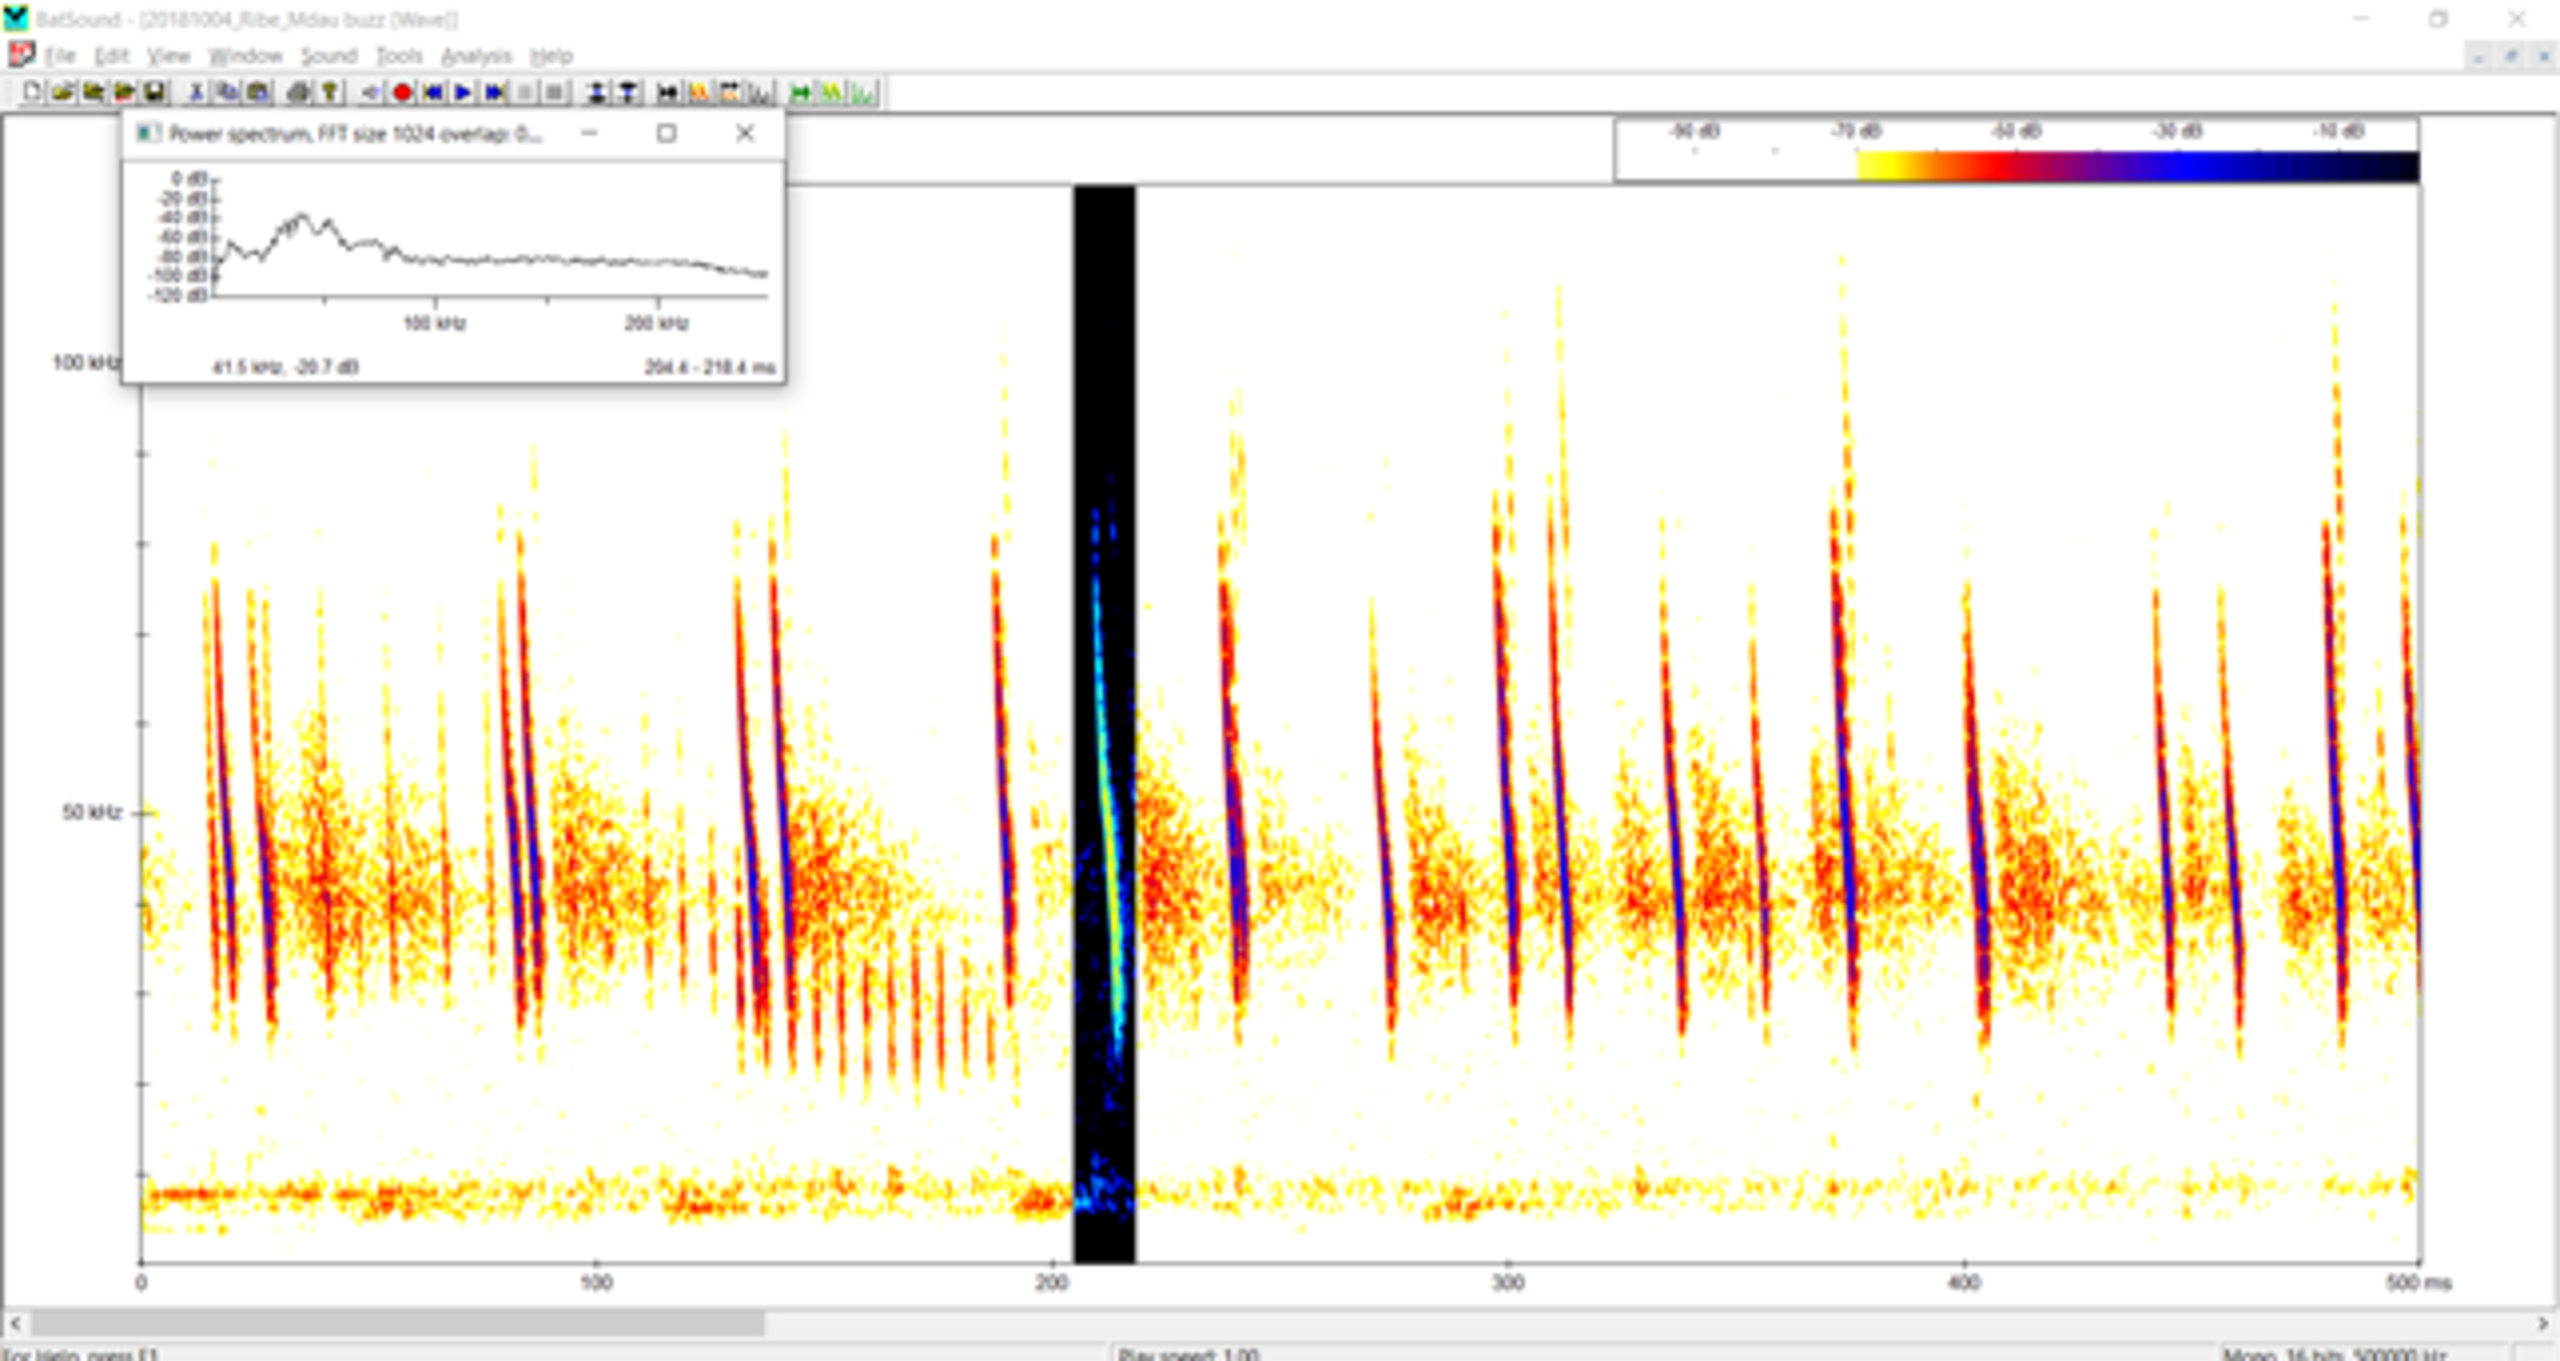Click the help question mark icon

point(329,93)
